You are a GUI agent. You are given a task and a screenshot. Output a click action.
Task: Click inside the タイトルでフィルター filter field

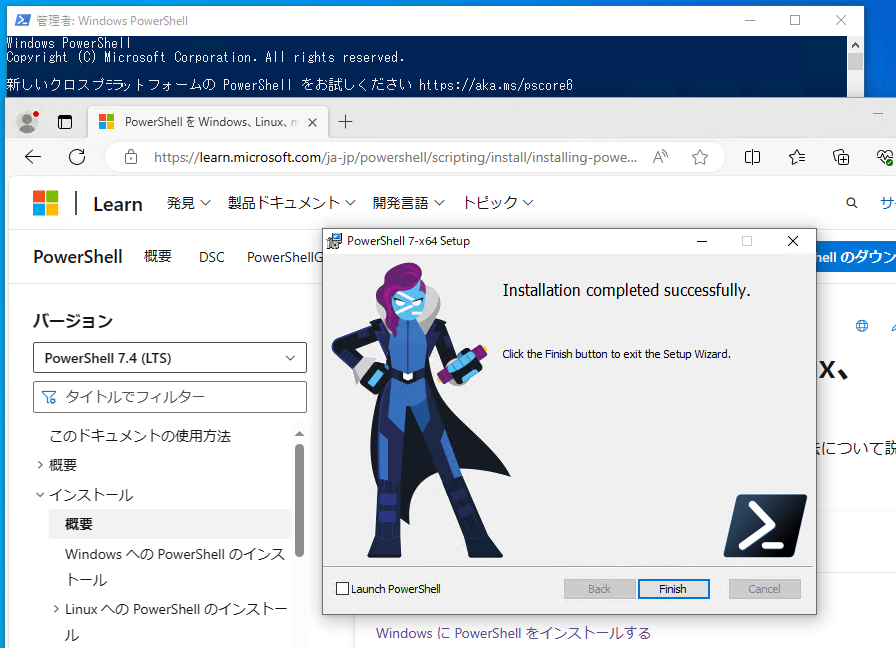170,397
